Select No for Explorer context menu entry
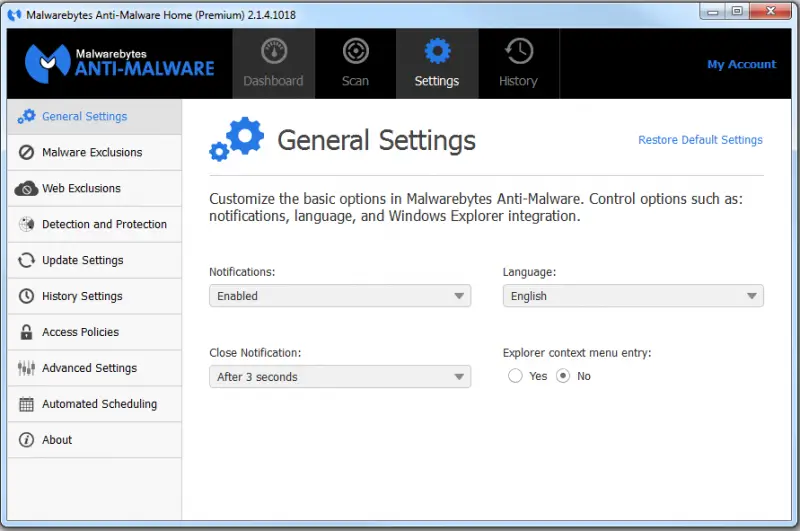Screen dimensions: 800x531 coord(563,376)
